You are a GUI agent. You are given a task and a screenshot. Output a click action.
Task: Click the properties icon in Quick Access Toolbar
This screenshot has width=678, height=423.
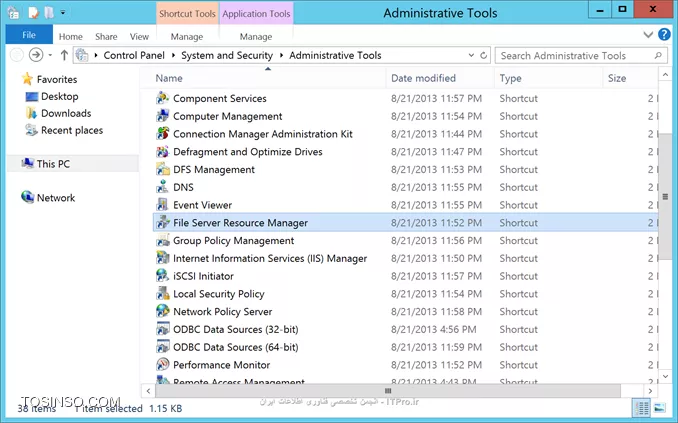pos(33,13)
